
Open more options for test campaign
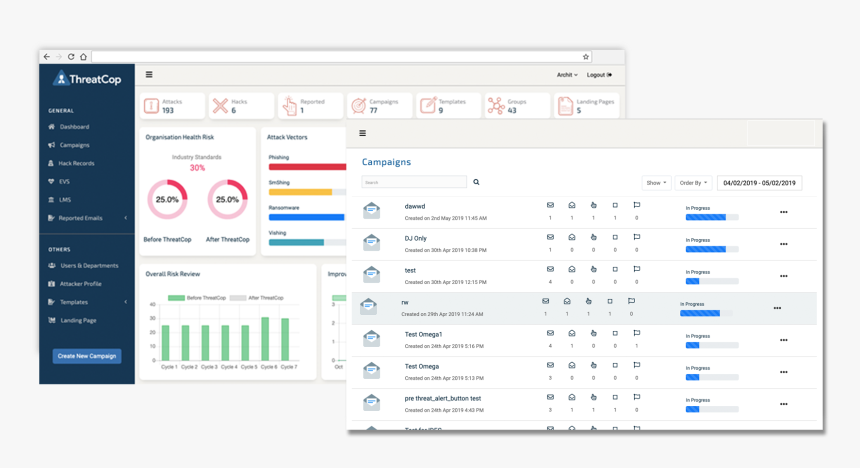pos(783,276)
